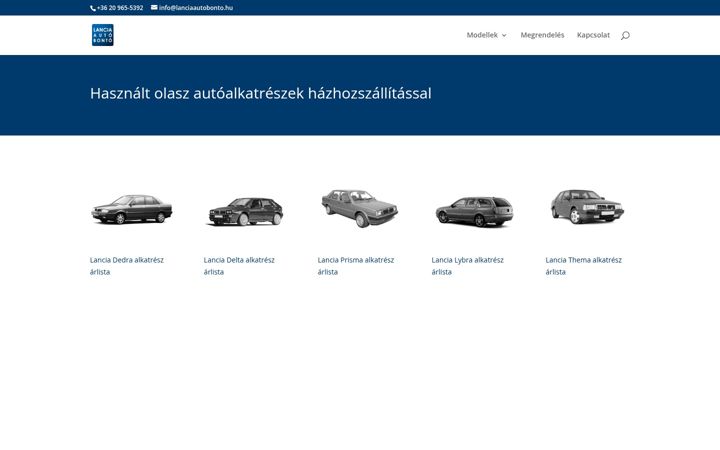Open the Modellek menu item

(x=482, y=35)
